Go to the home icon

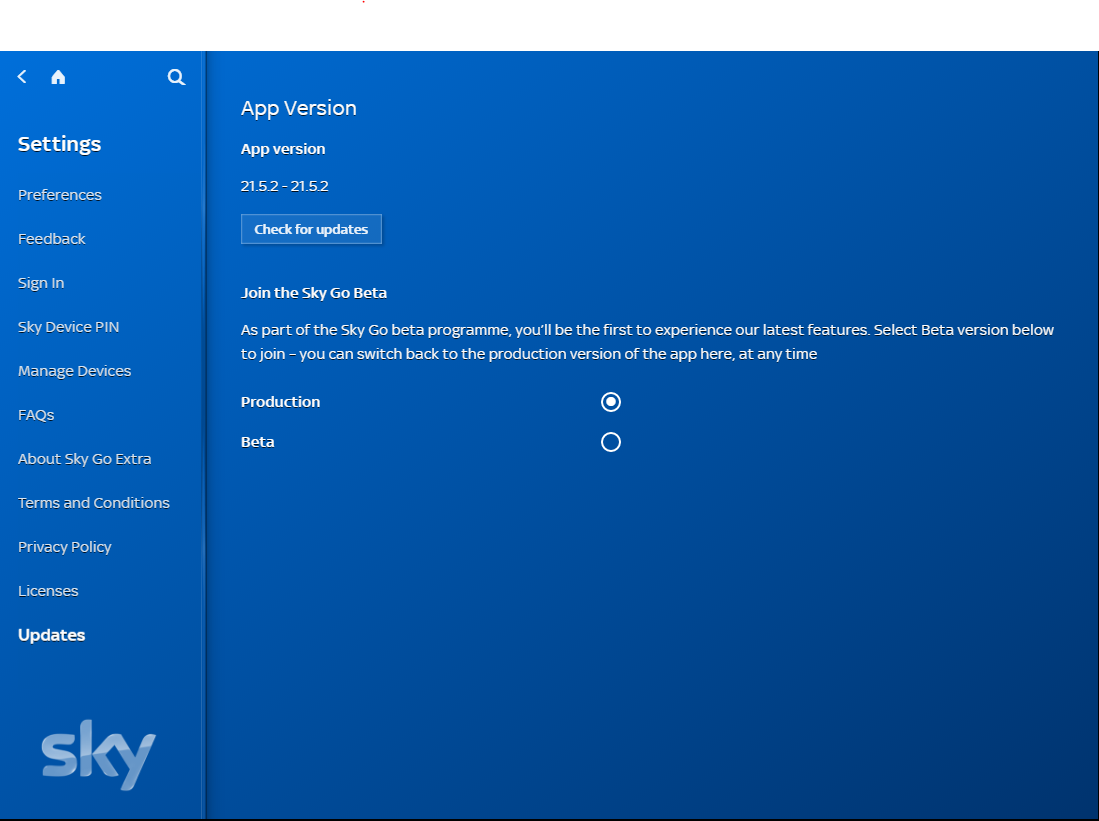(58, 77)
